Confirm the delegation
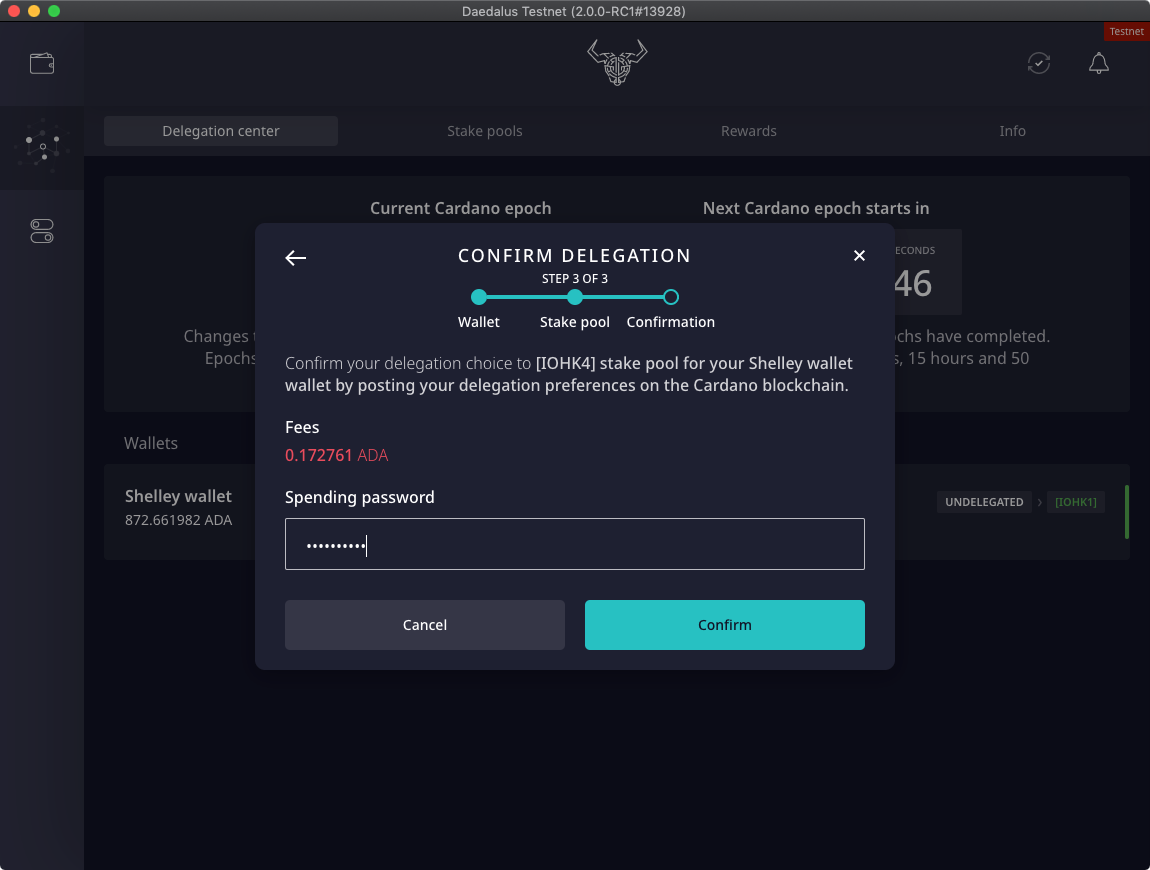1150x870 pixels. [x=724, y=624]
